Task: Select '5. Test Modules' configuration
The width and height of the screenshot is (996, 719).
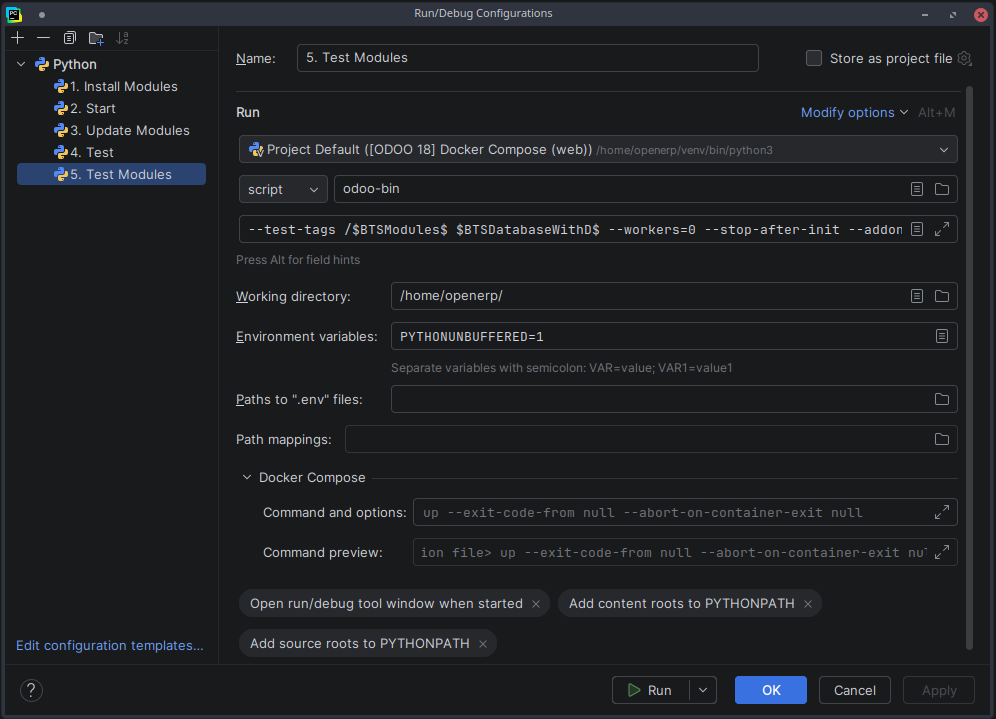Action: pos(111,174)
